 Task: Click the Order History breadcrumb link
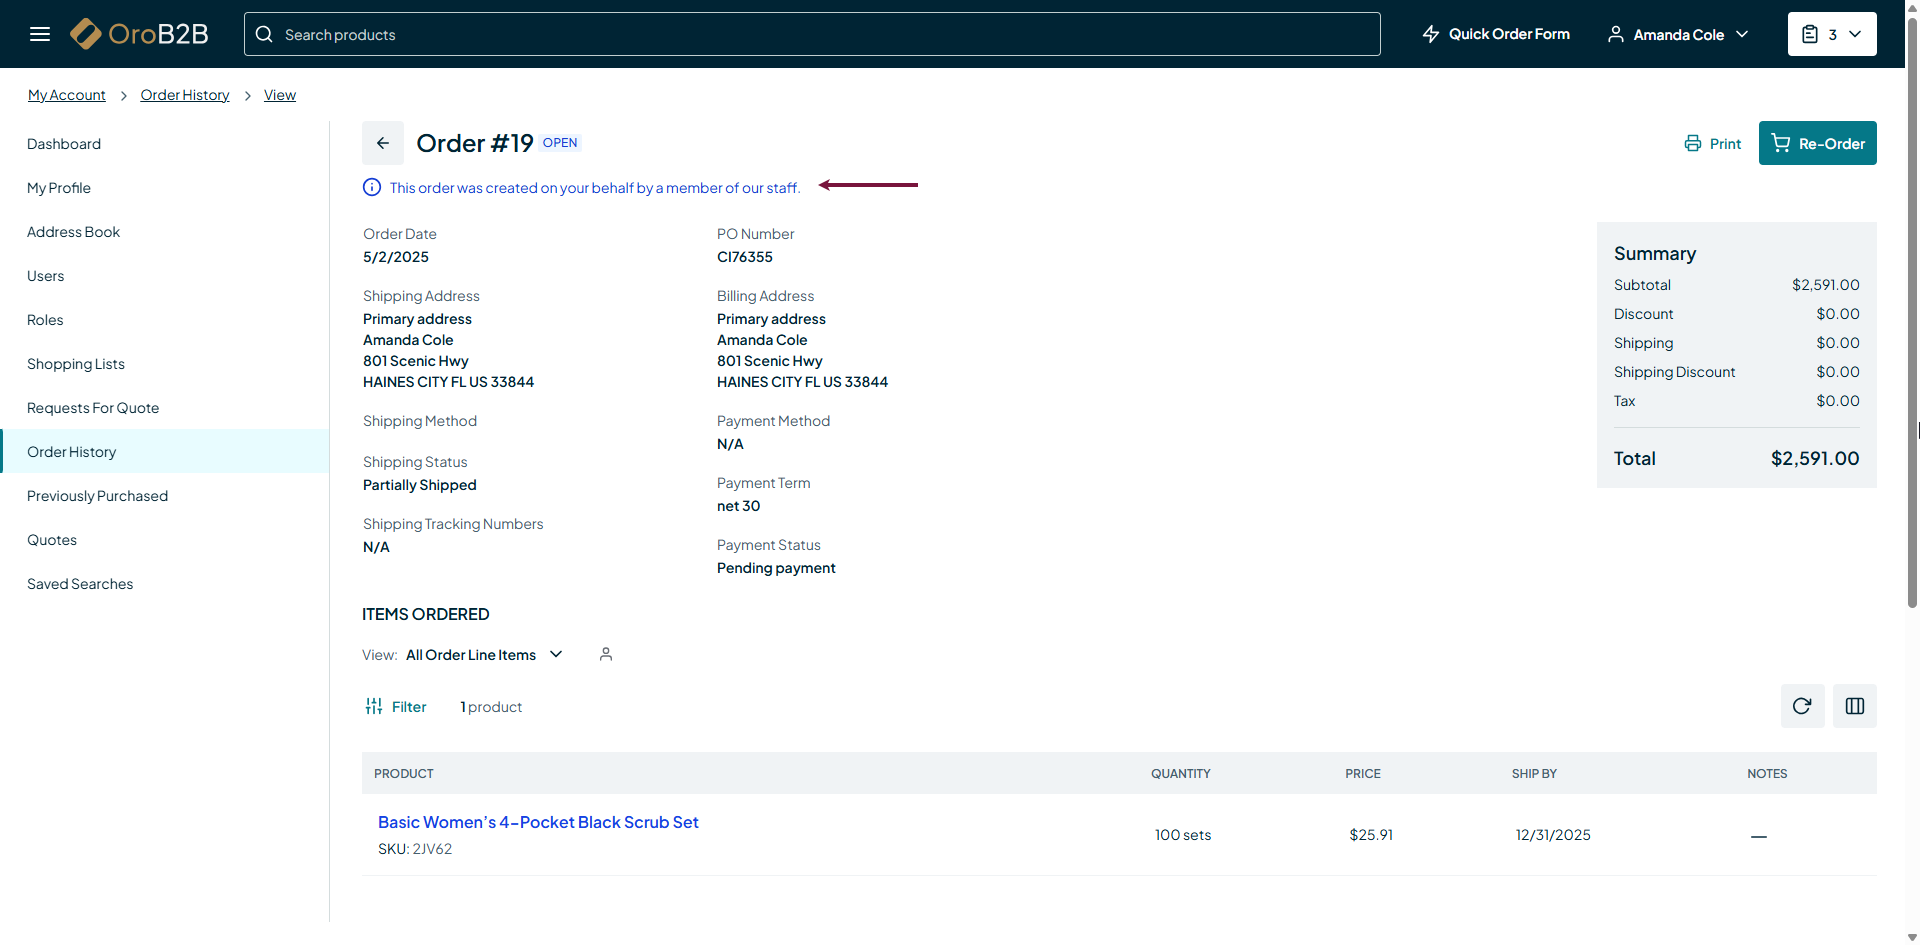[185, 95]
